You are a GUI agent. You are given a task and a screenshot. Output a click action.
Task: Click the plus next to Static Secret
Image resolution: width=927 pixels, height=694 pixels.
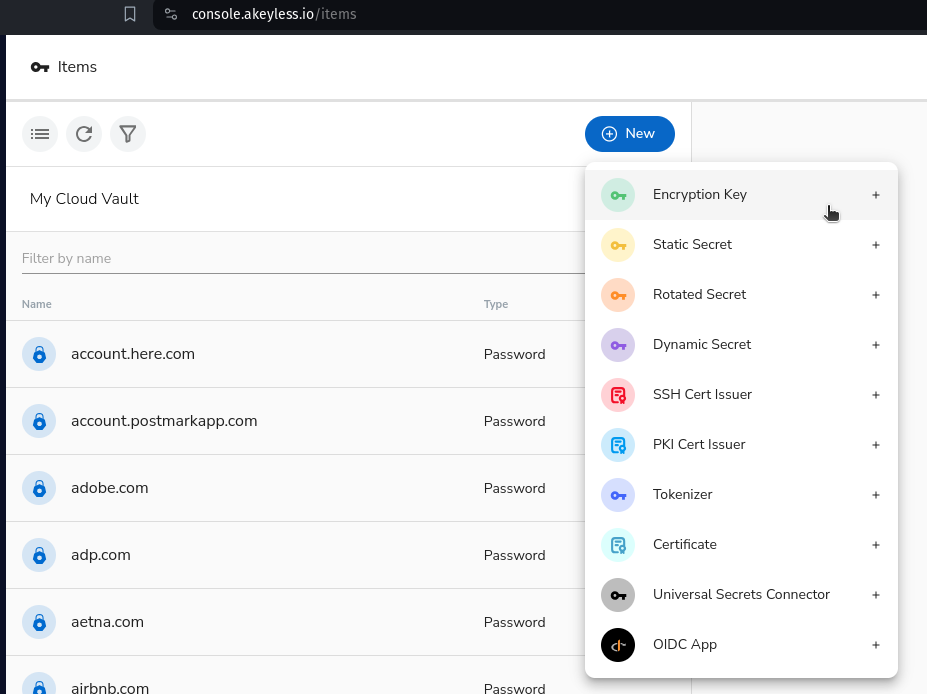[x=876, y=245]
